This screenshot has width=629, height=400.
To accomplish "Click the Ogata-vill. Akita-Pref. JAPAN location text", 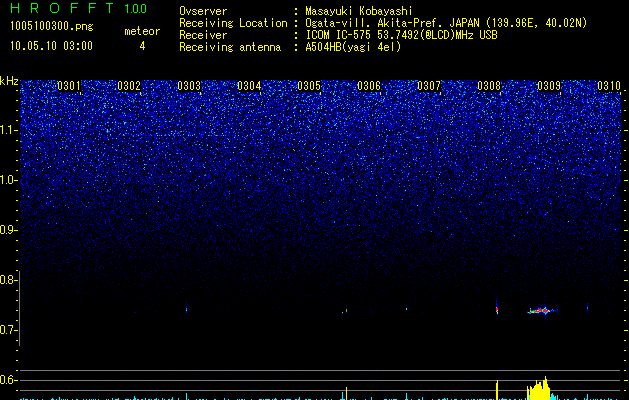I will 446,23.
